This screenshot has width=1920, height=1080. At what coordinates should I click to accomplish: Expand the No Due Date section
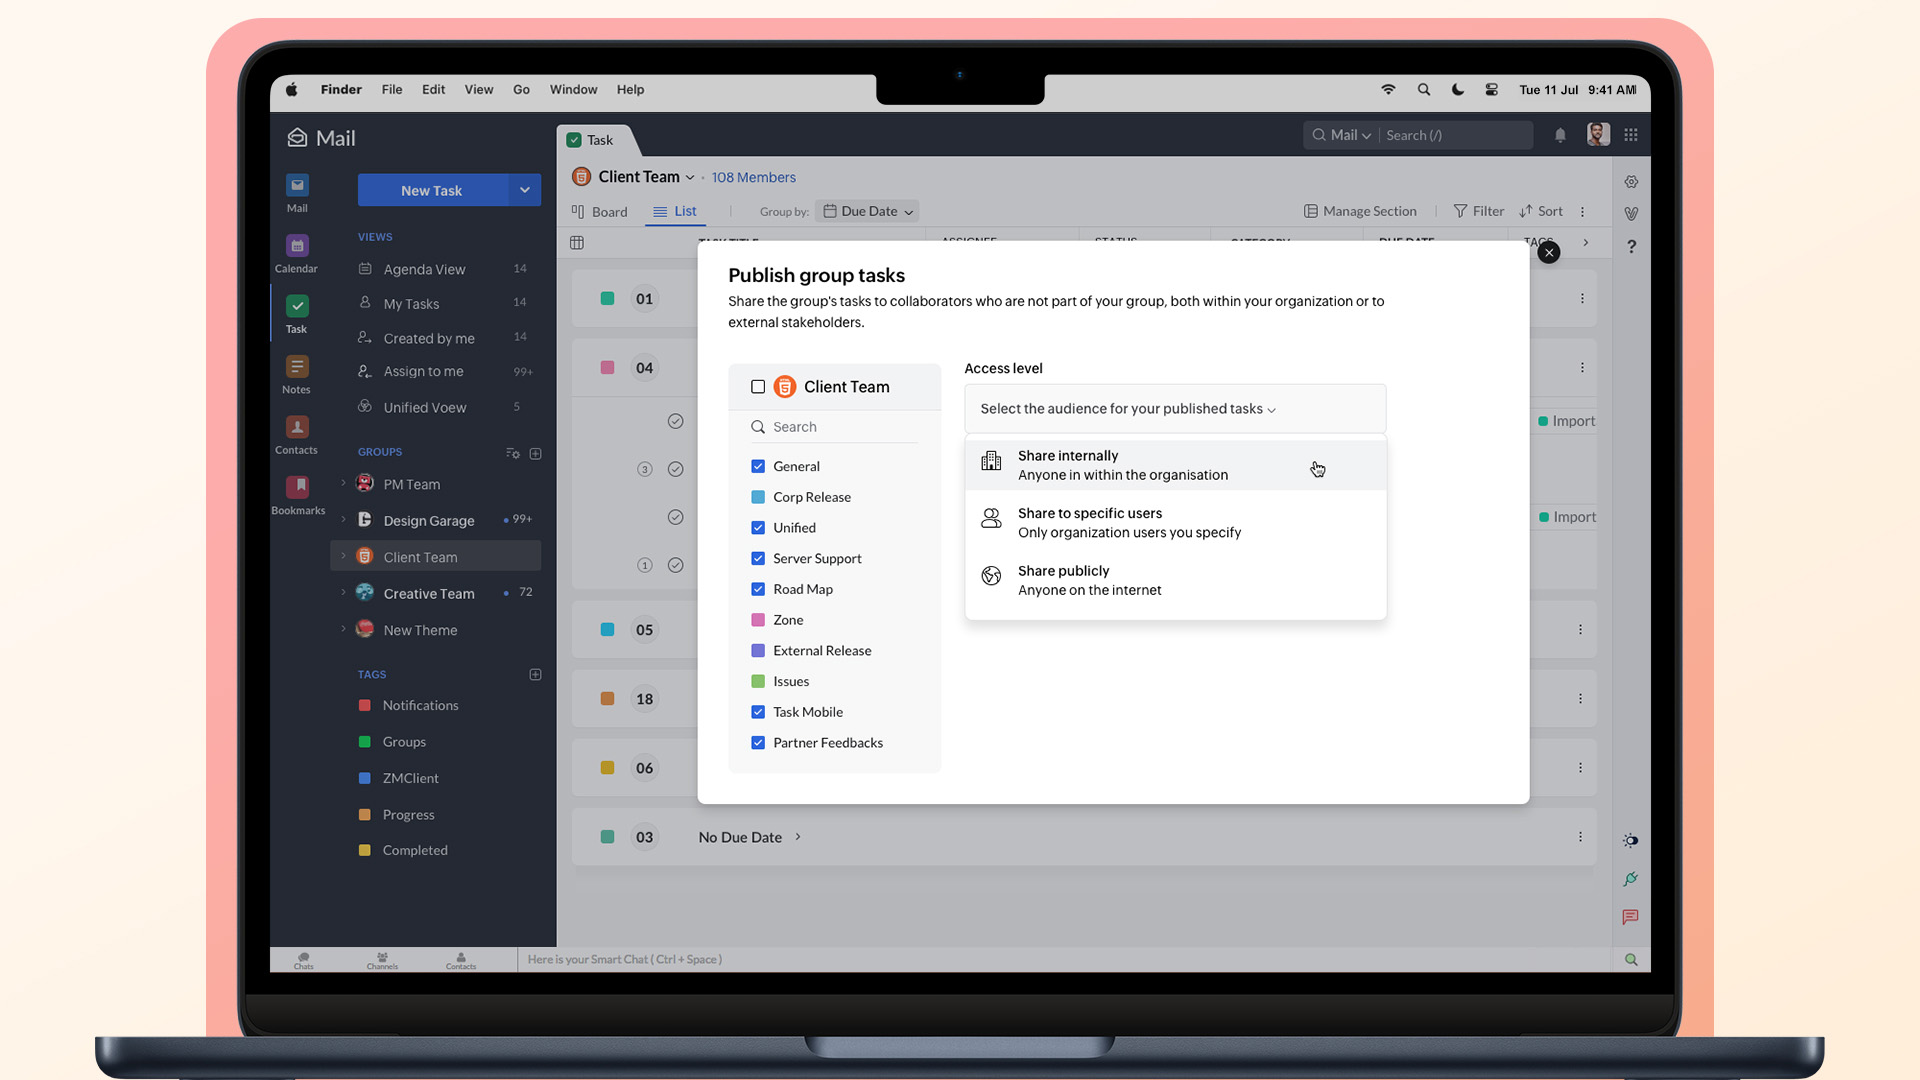coord(798,837)
